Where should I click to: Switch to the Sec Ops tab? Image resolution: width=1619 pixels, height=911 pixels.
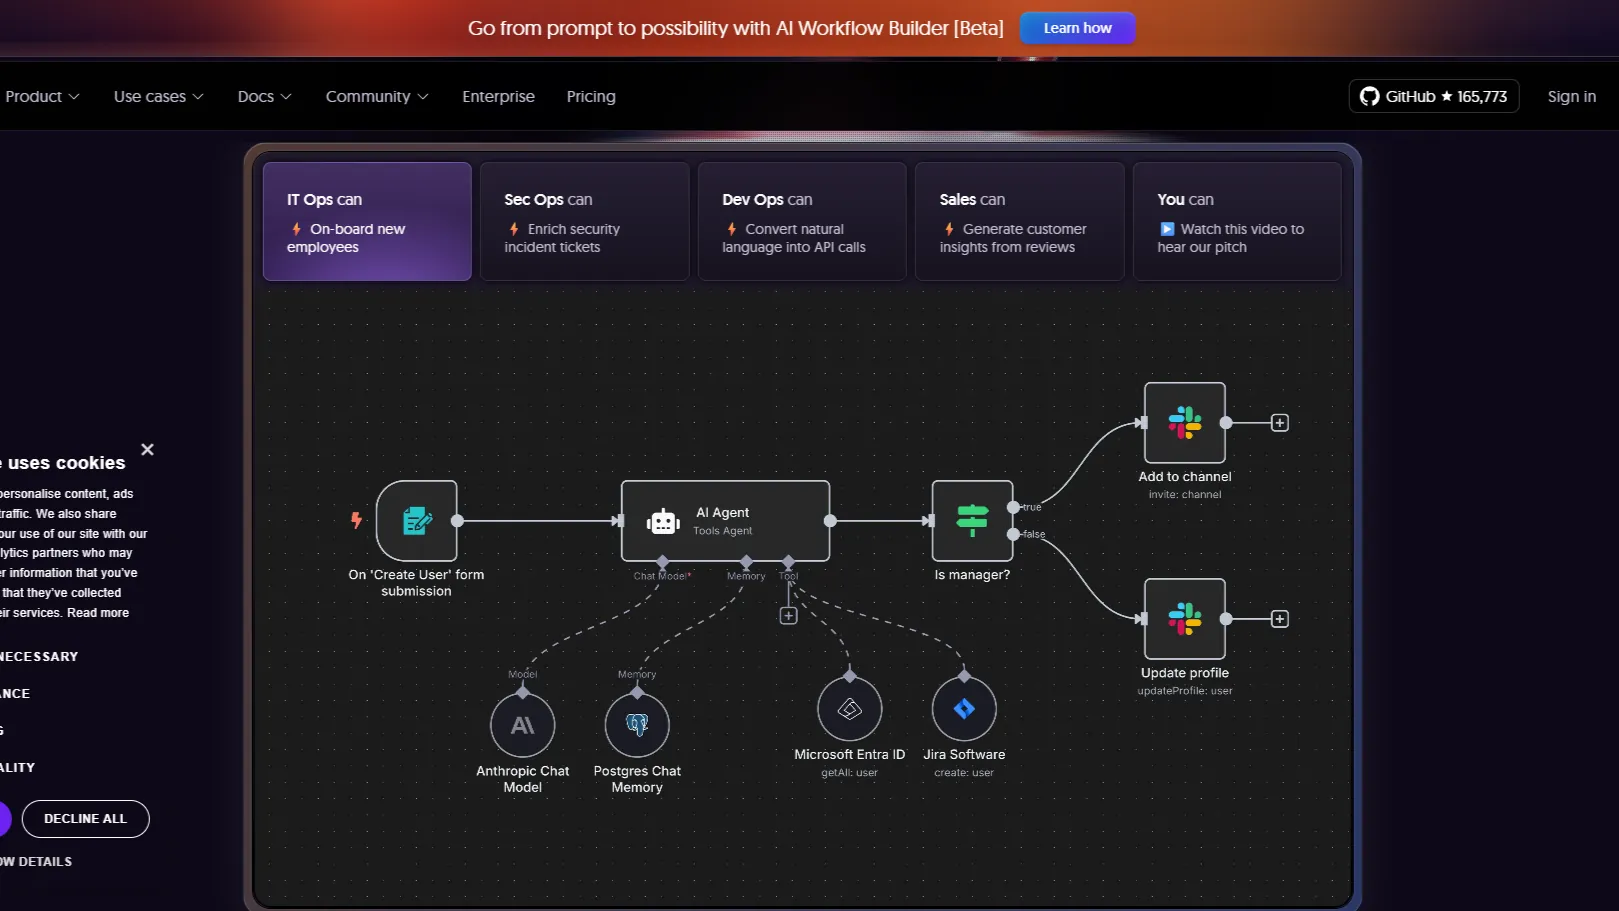584,222
